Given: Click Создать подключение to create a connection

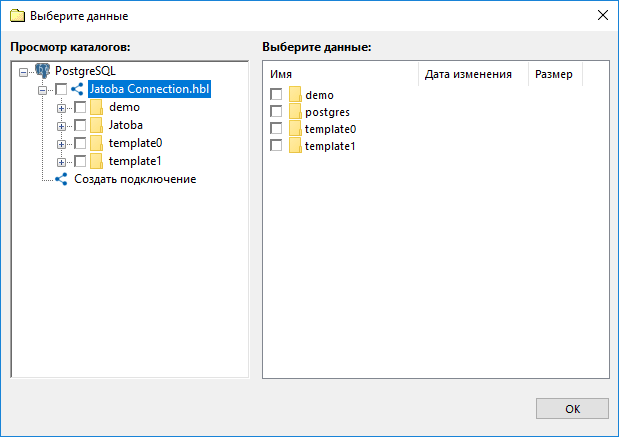Looking at the screenshot, I should pyautogui.click(x=135, y=179).
